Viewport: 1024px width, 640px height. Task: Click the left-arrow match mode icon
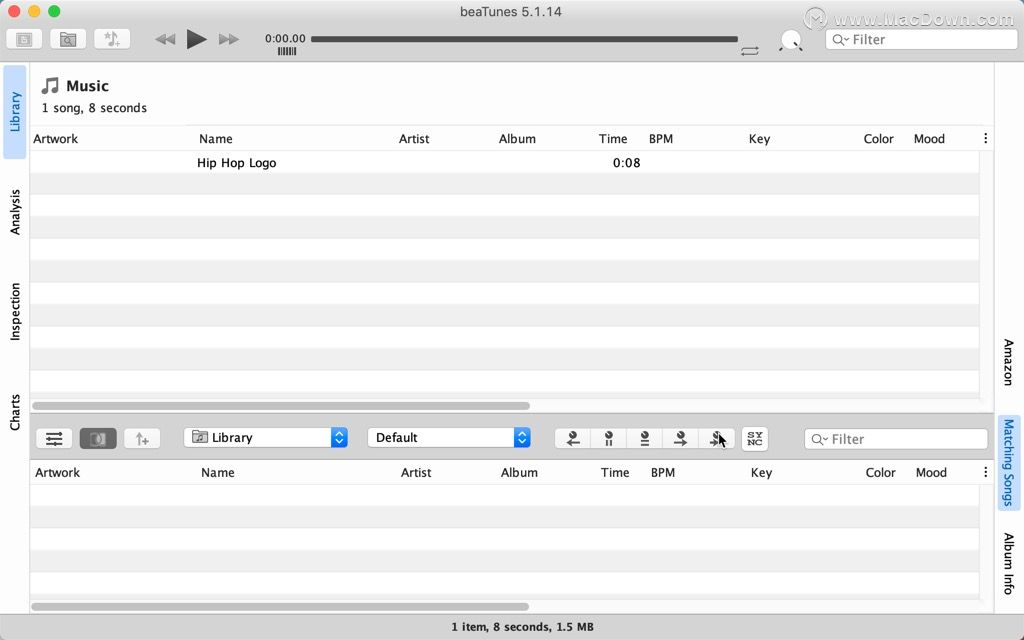pos(573,439)
